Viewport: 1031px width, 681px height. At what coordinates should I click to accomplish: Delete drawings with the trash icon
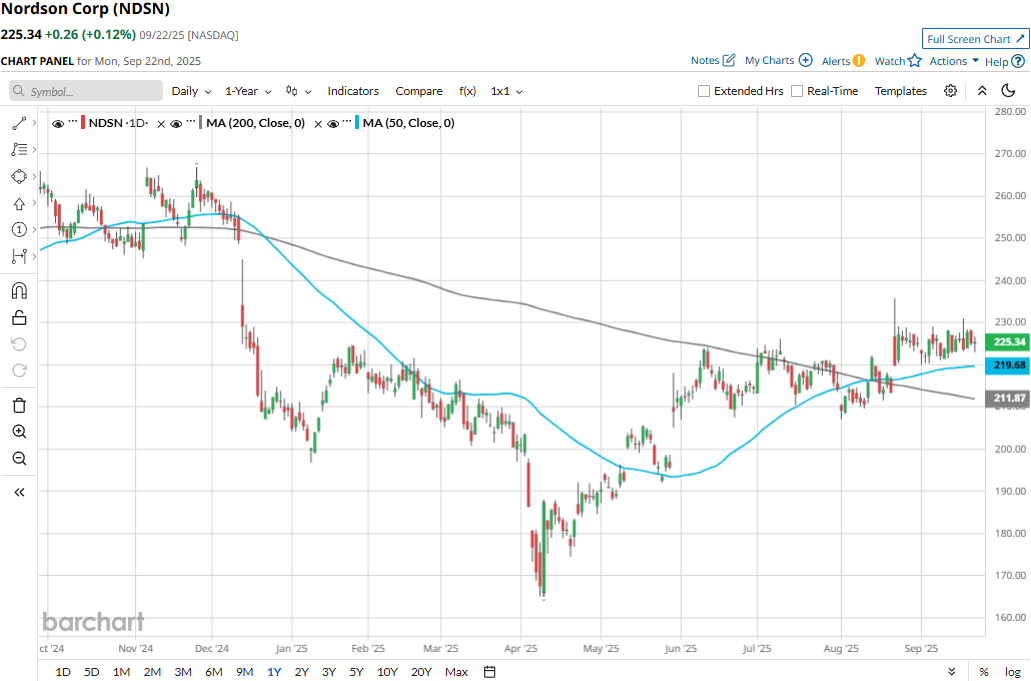coord(19,405)
